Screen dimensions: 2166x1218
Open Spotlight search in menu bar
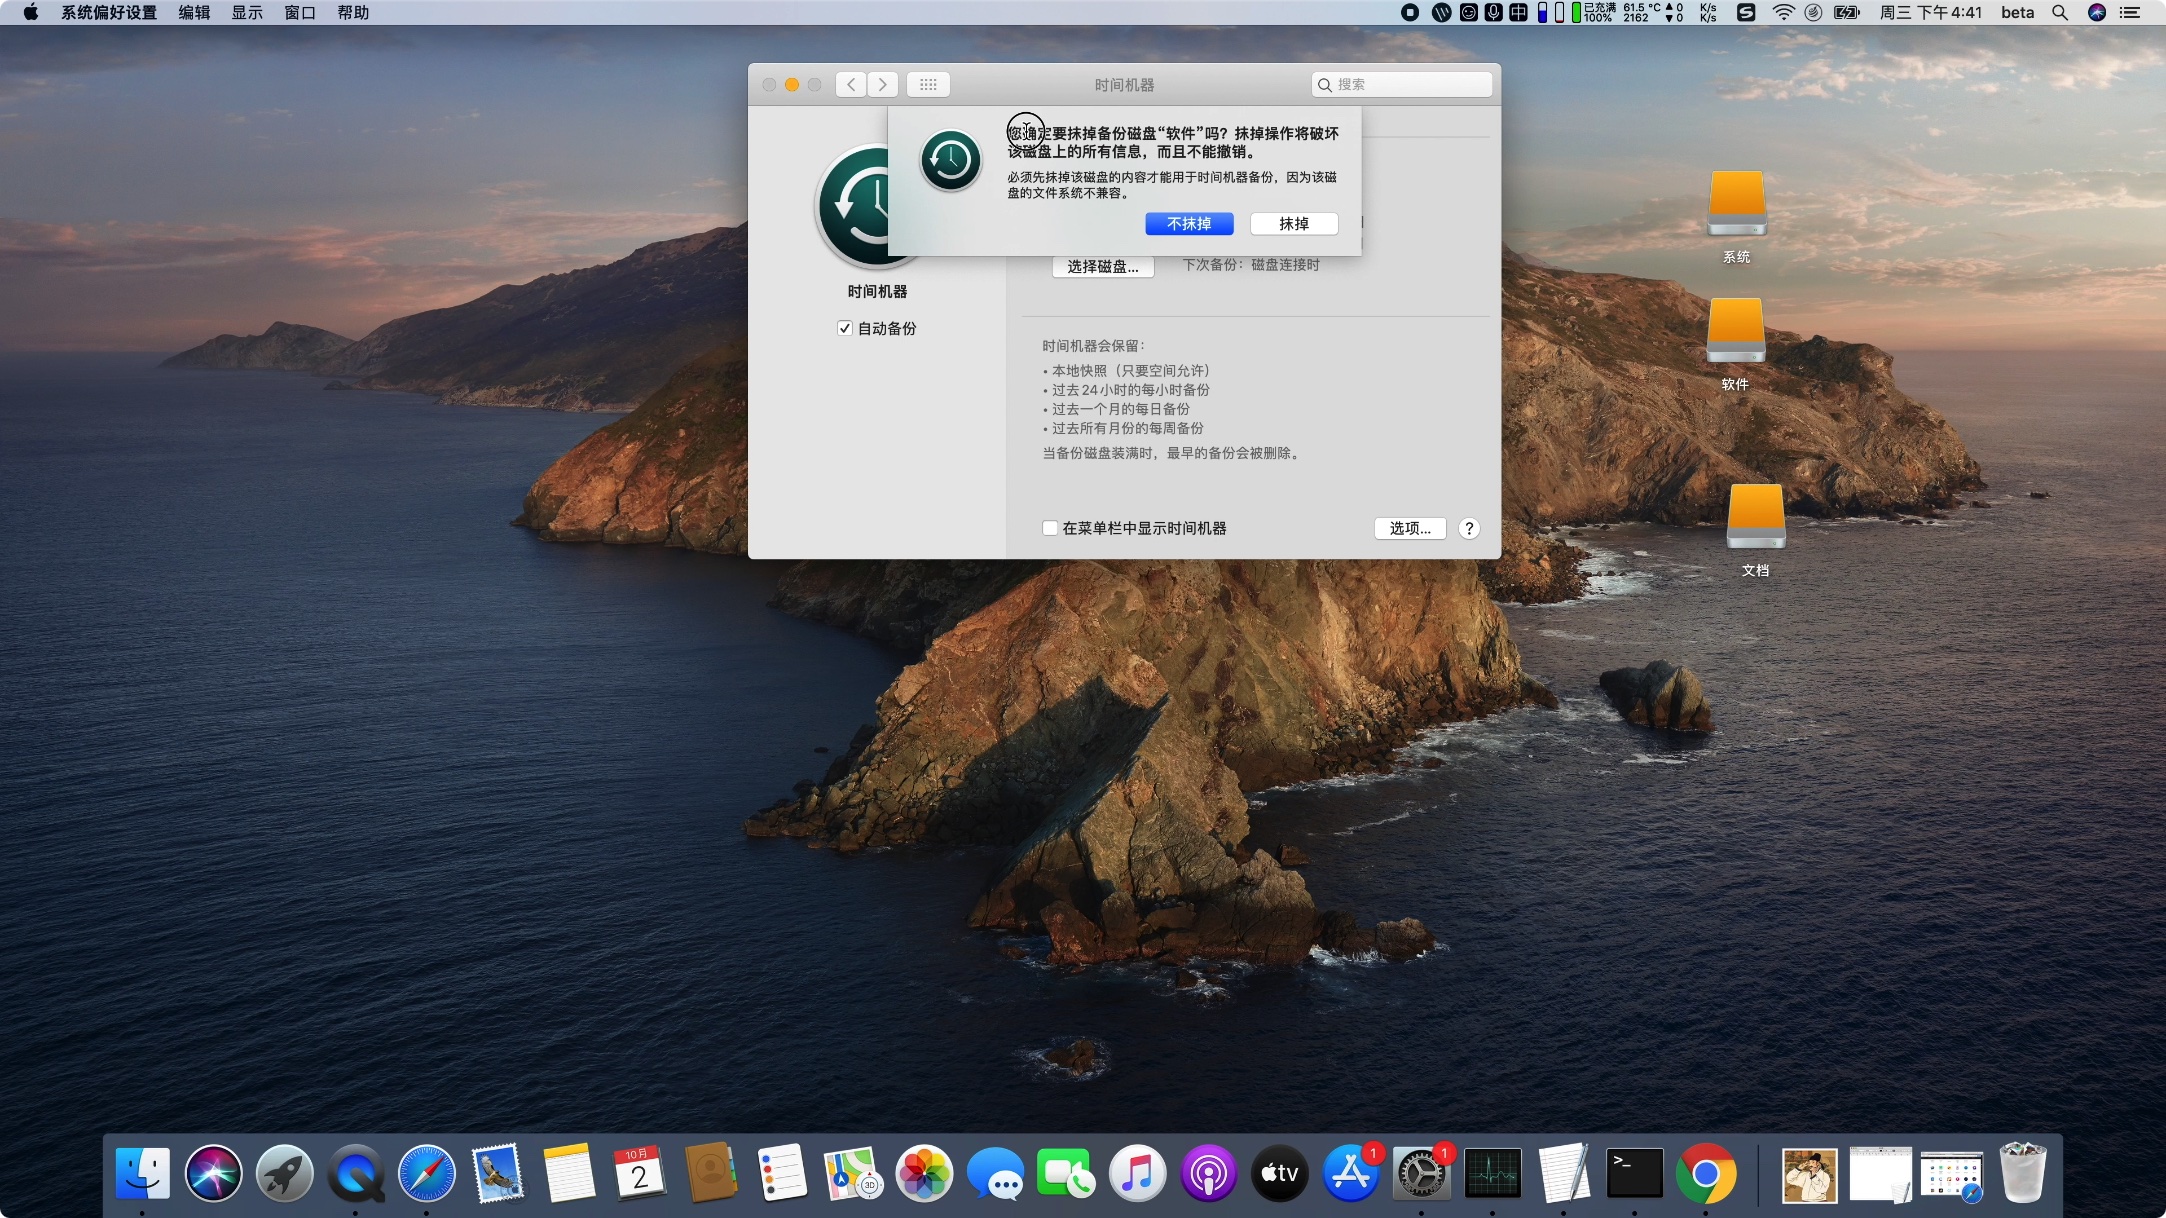(2060, 12)
